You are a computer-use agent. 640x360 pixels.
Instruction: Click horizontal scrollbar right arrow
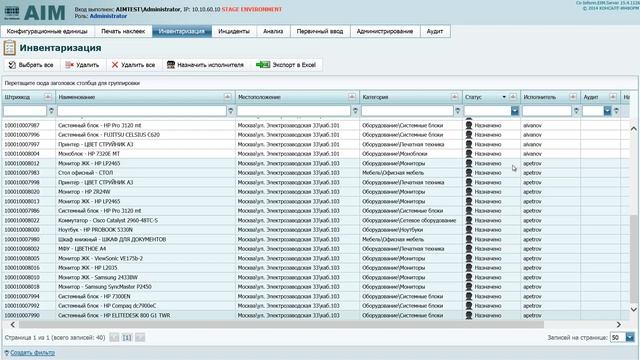619,324
